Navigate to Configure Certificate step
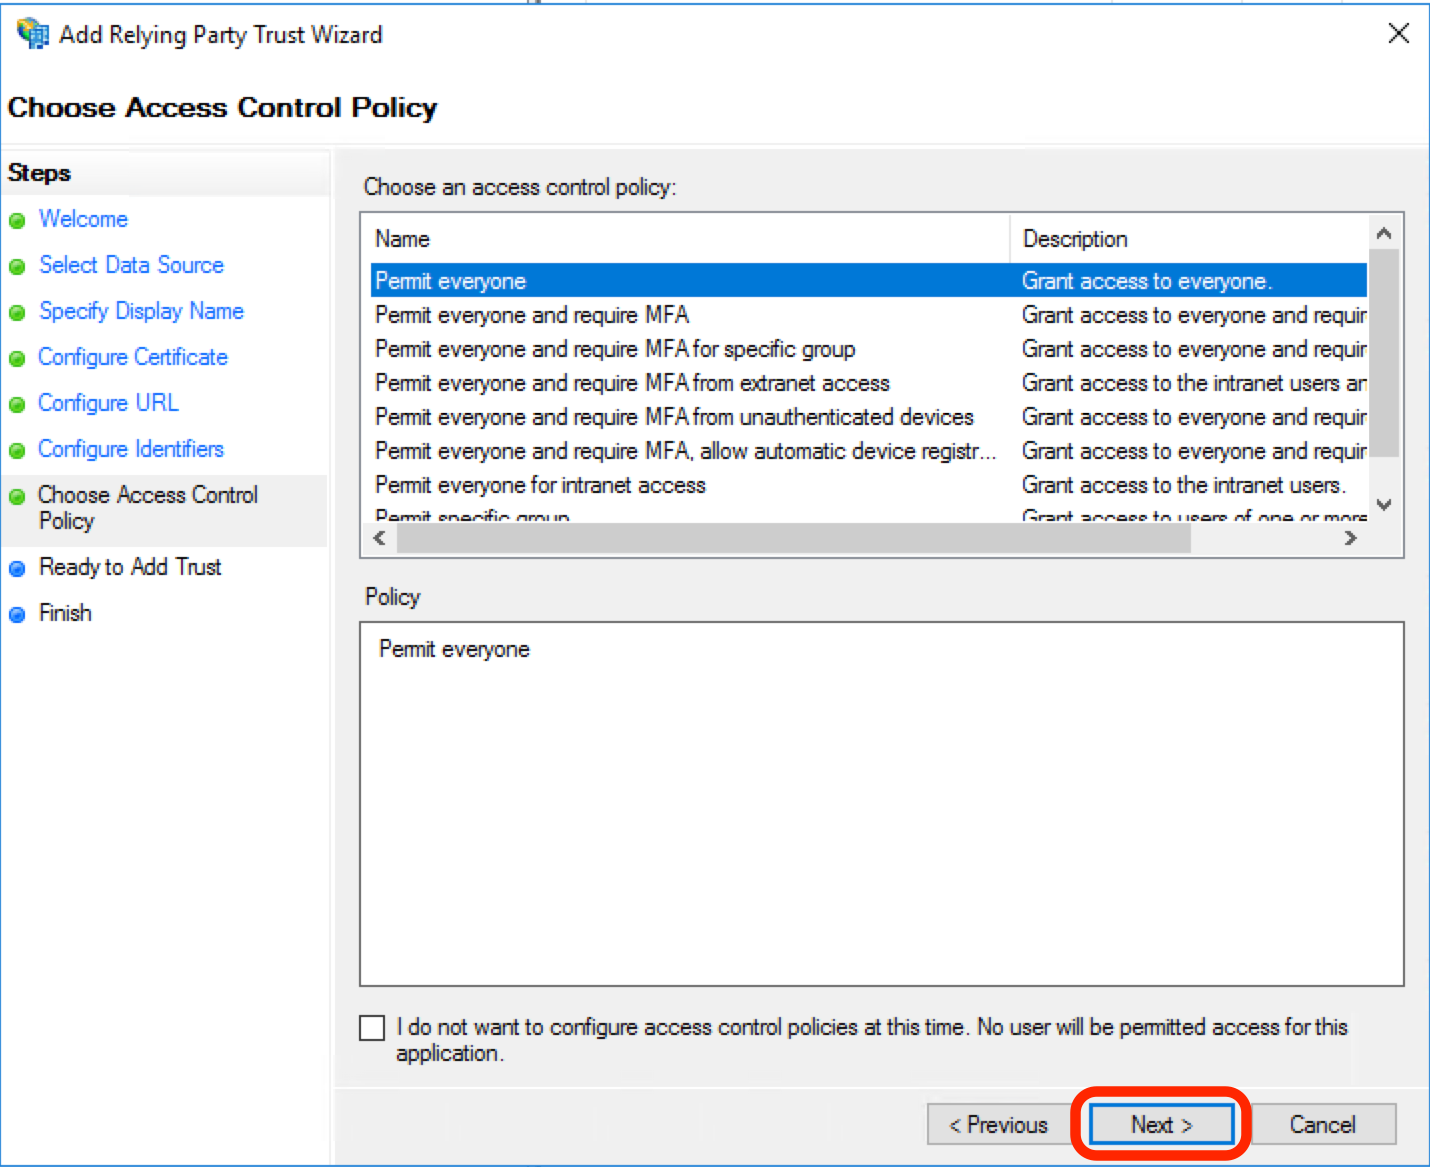 pyautogui.click(x=132, y=357)
